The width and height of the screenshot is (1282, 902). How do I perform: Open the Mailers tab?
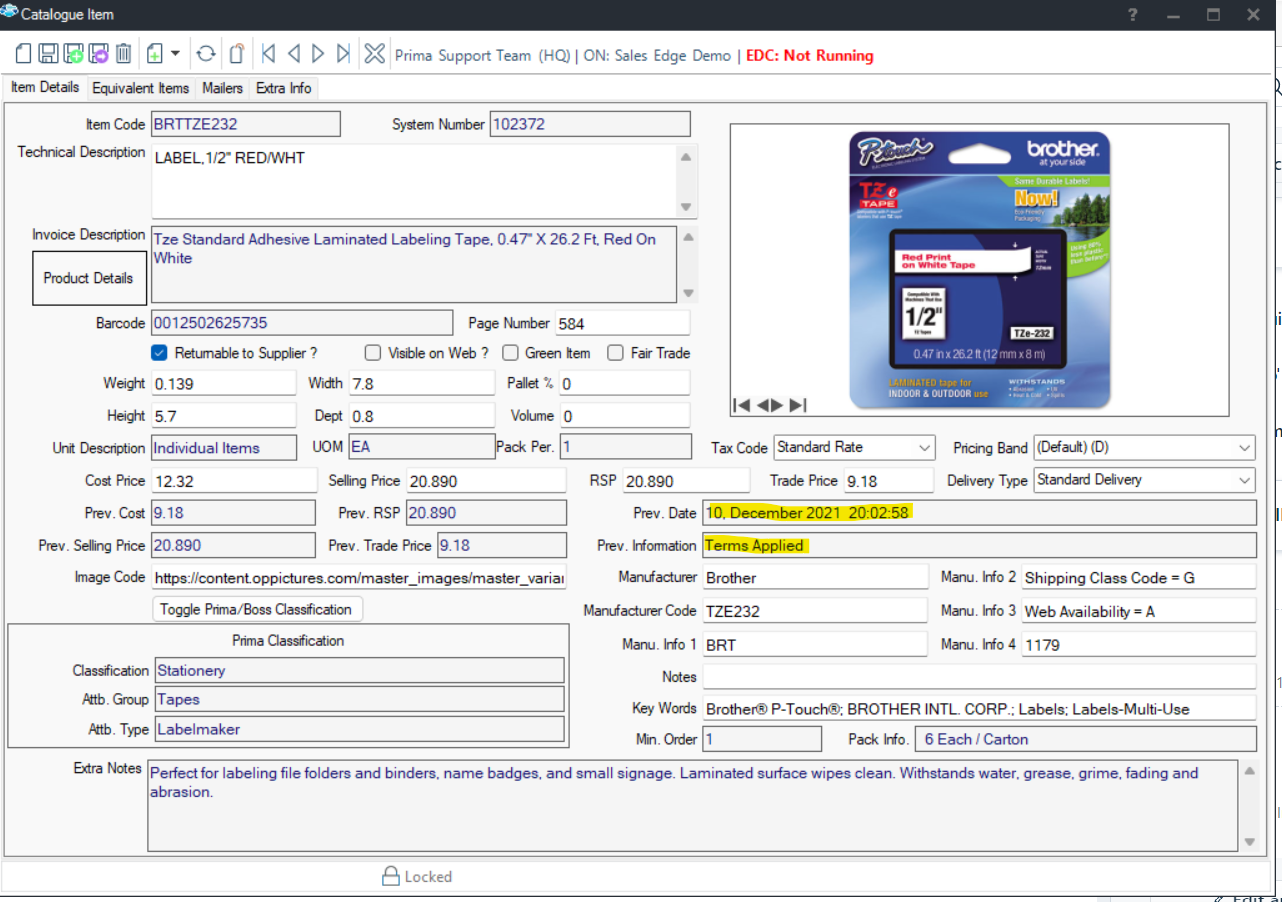pyautogui.click(x=222, y=88)
